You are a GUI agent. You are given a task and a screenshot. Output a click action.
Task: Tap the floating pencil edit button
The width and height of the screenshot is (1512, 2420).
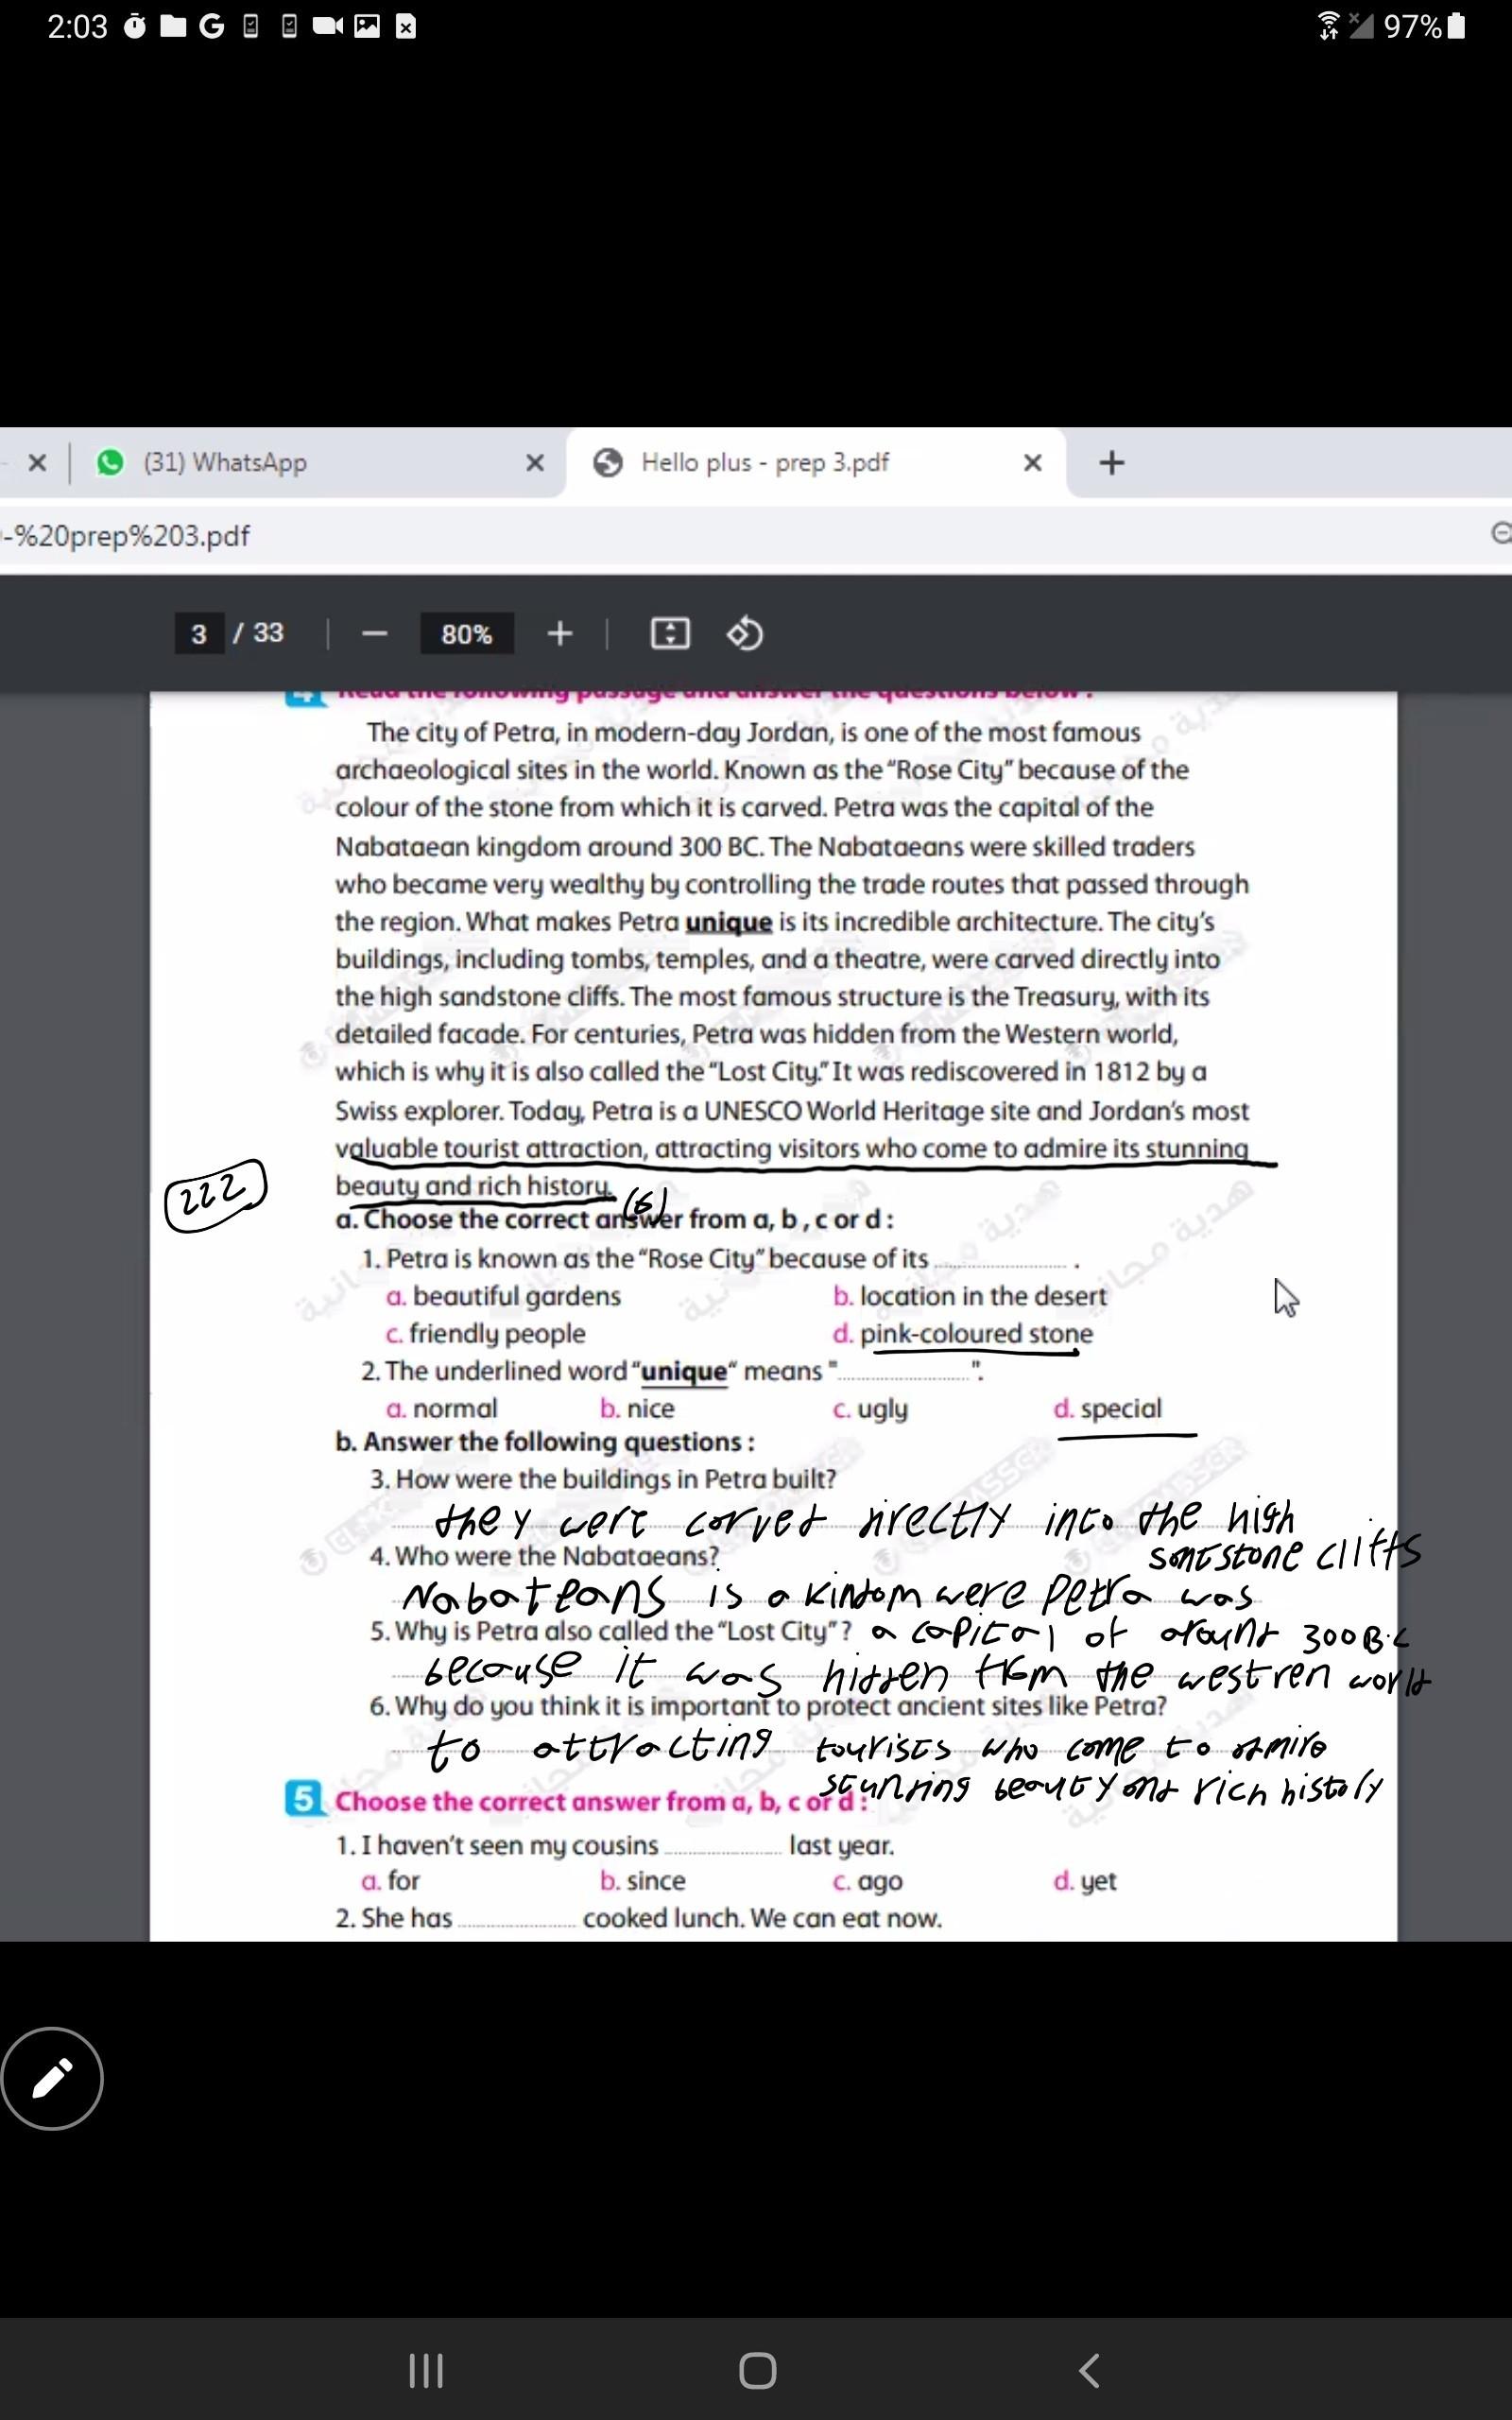tap(52, 2078)
